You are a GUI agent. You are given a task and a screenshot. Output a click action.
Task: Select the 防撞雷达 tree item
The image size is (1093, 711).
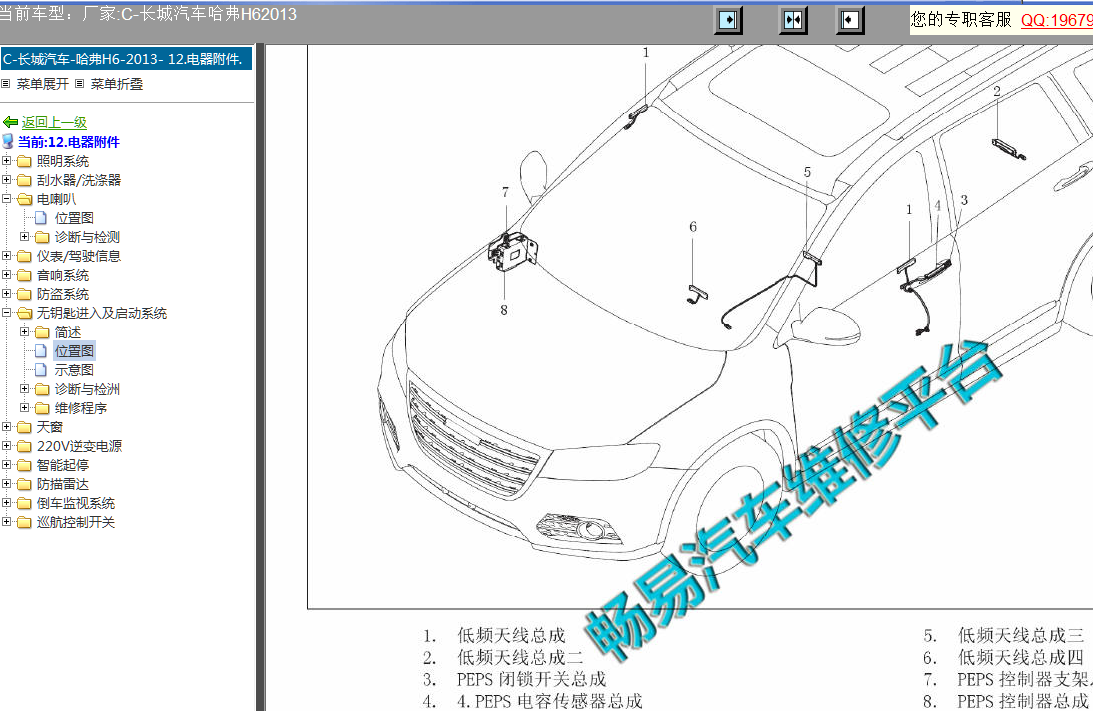63,484
